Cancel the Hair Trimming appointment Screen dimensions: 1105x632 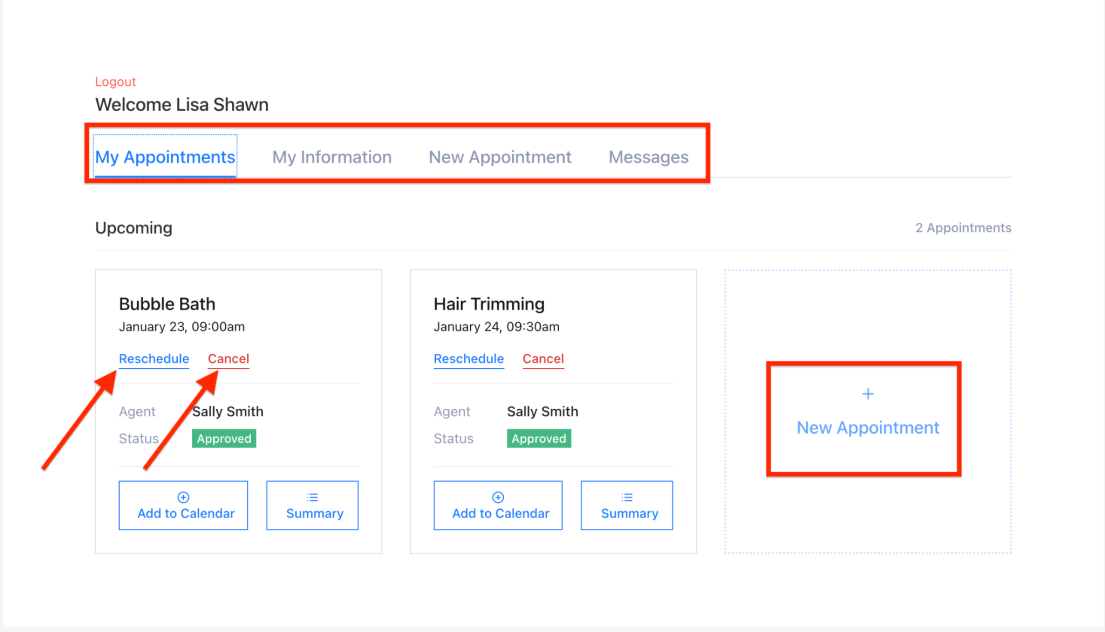[543, 359]
